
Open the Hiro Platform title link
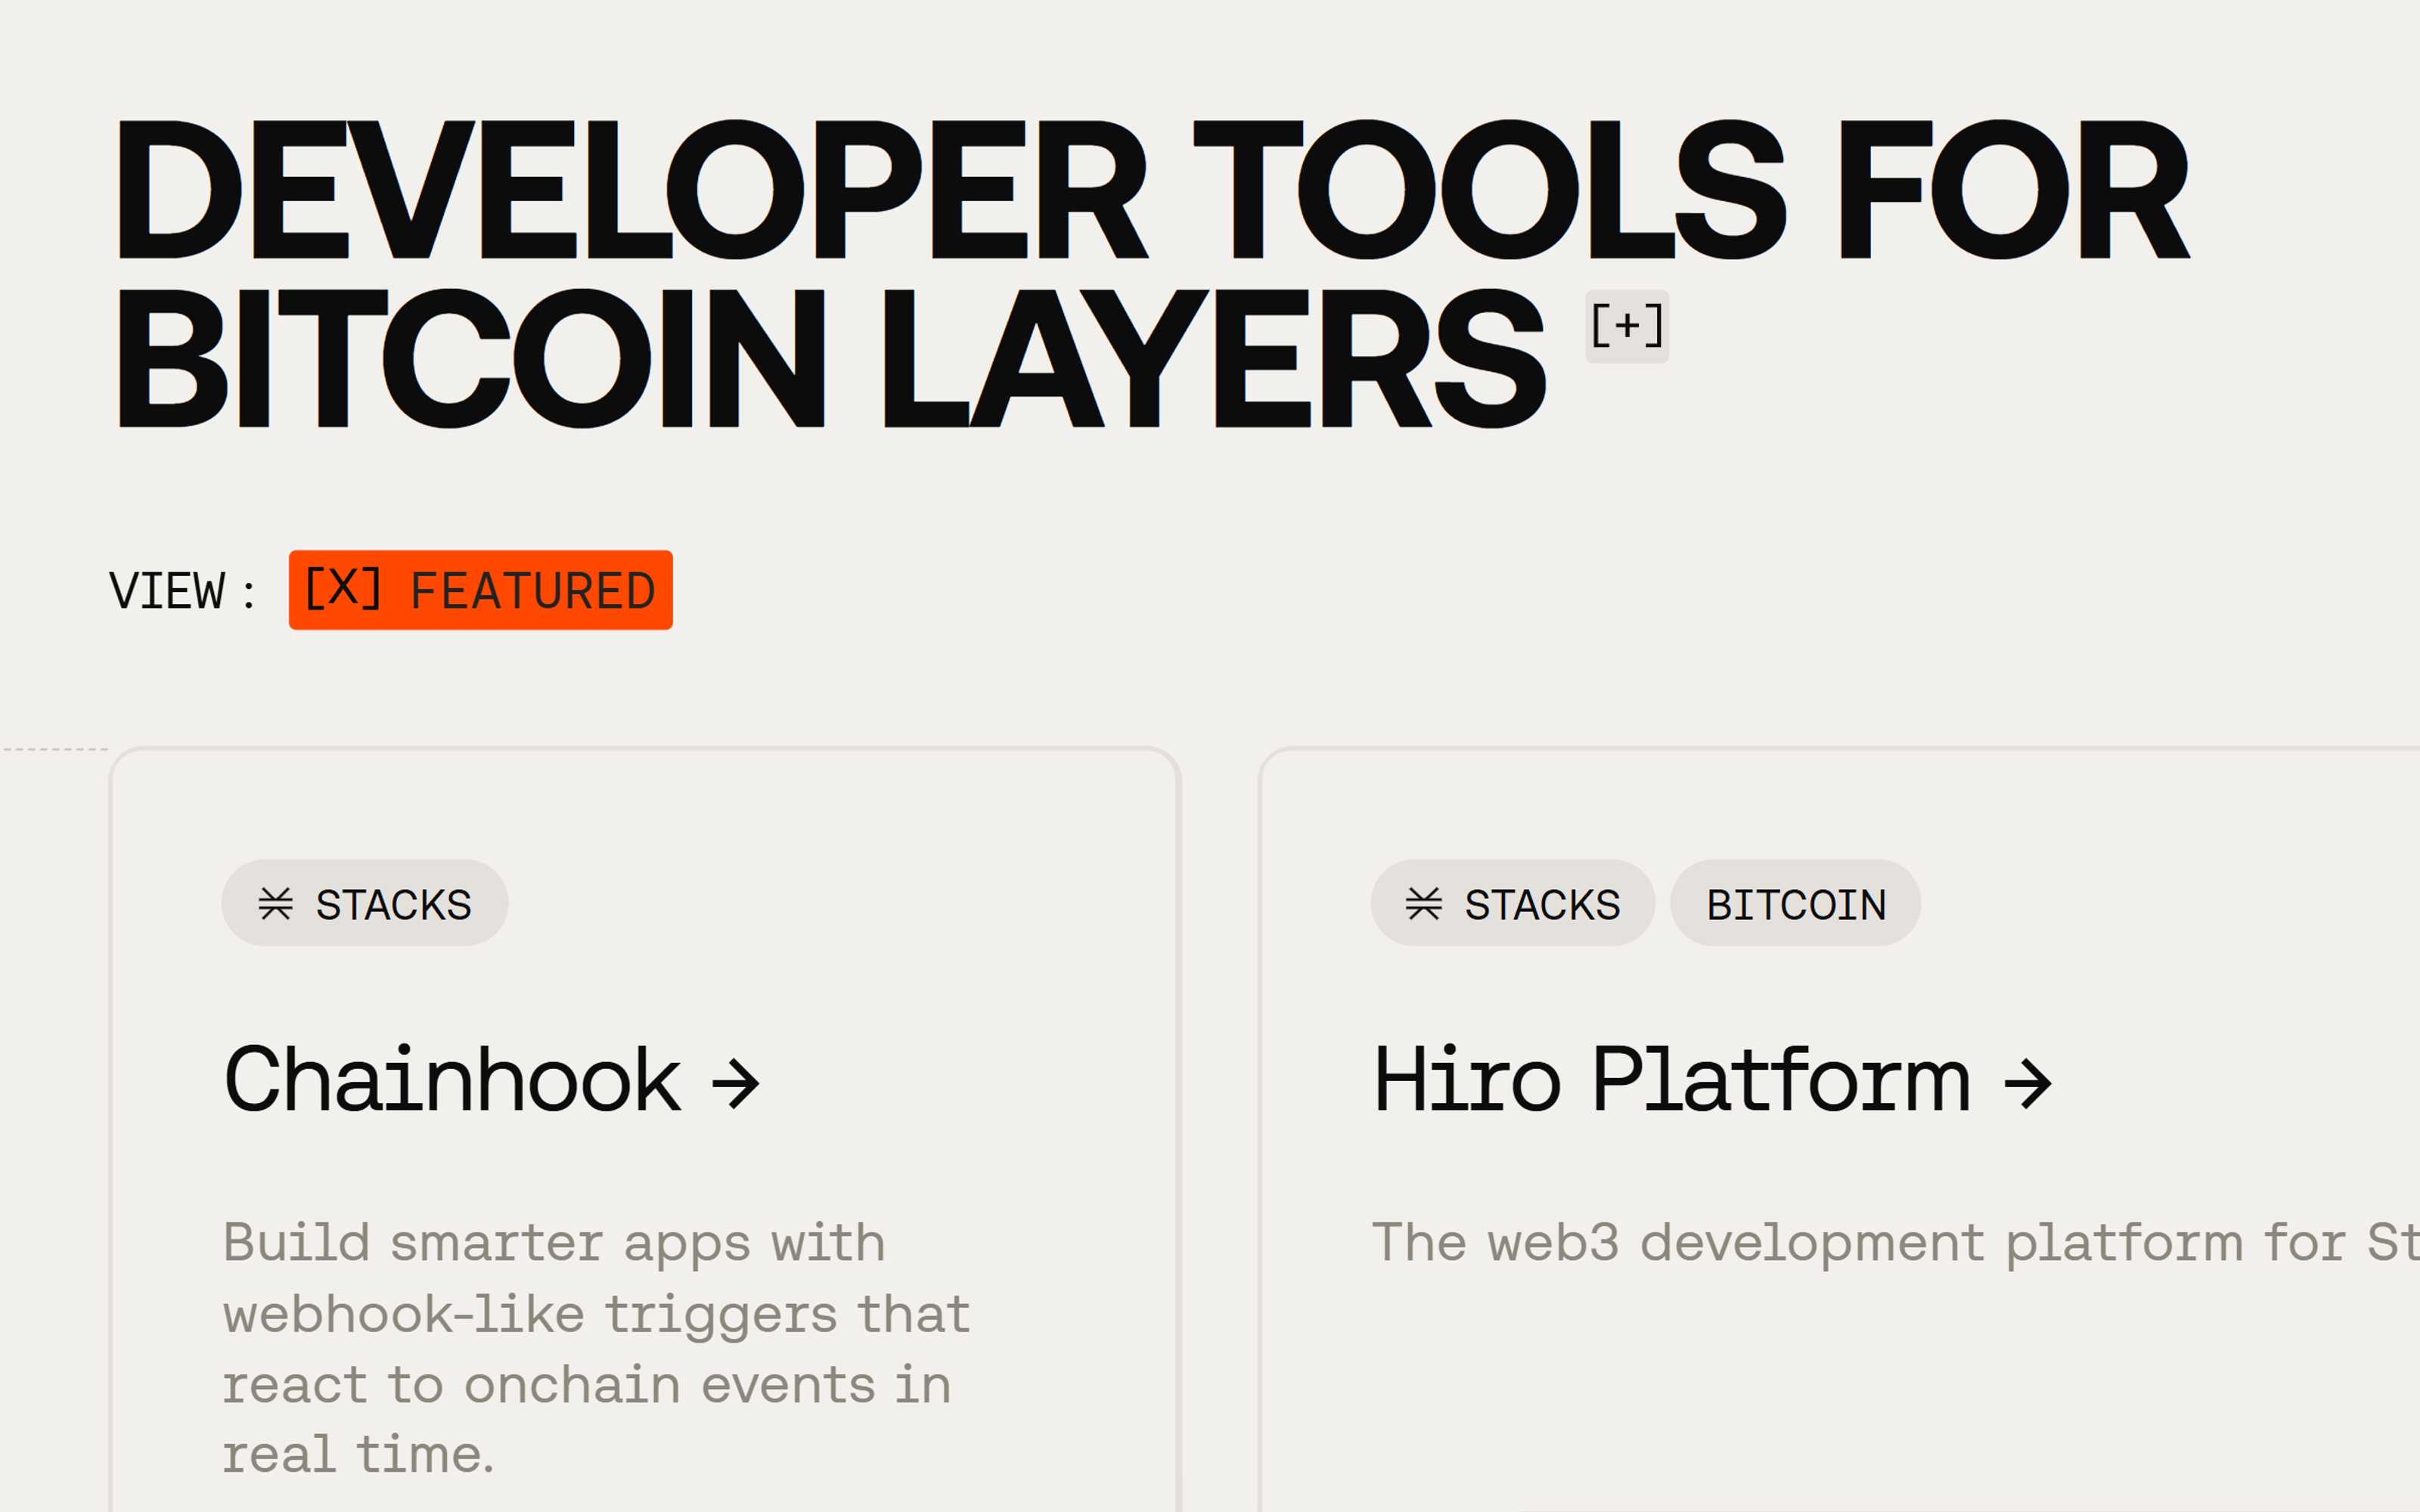tap(1671, 1080)
